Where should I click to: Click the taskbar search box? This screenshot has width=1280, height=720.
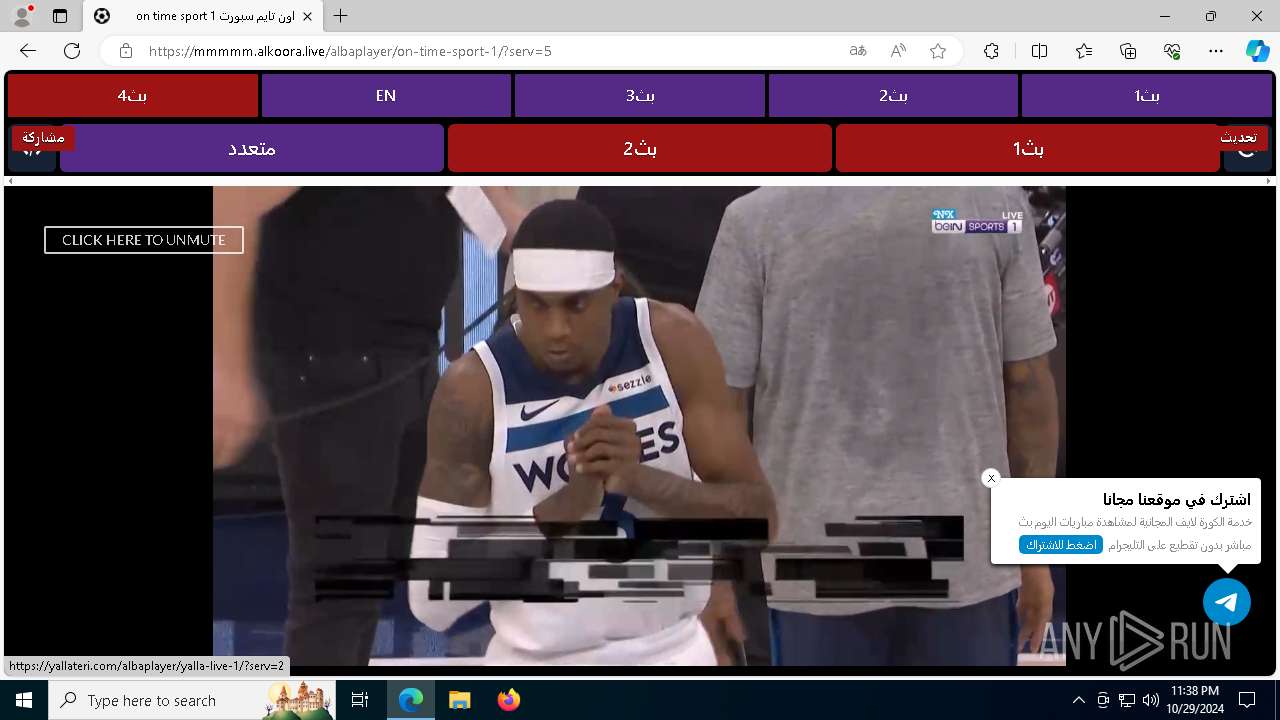[192, 700]
